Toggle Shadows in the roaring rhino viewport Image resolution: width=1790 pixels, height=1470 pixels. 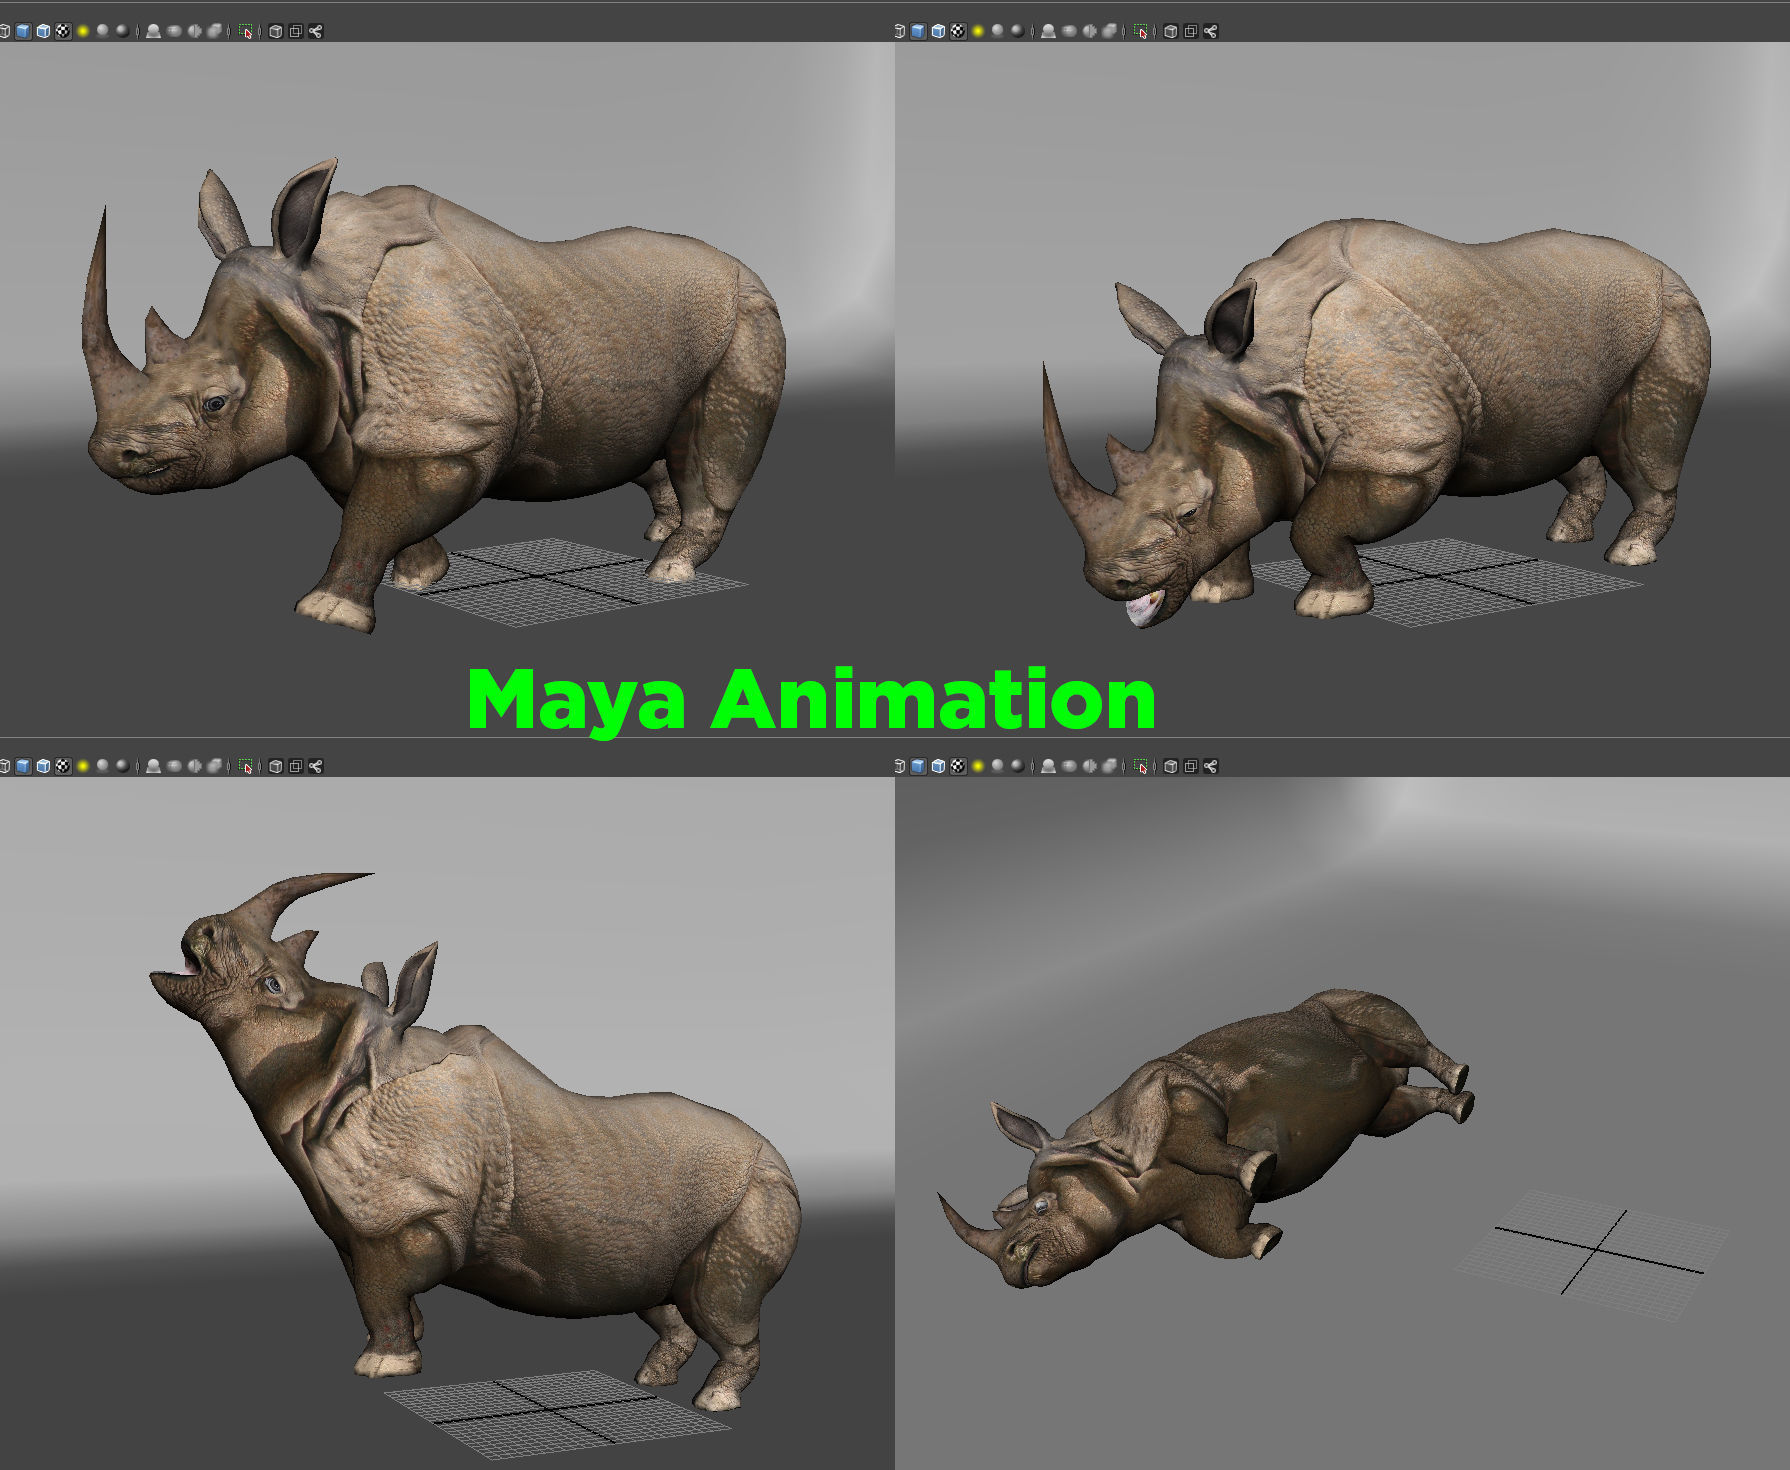103,766
